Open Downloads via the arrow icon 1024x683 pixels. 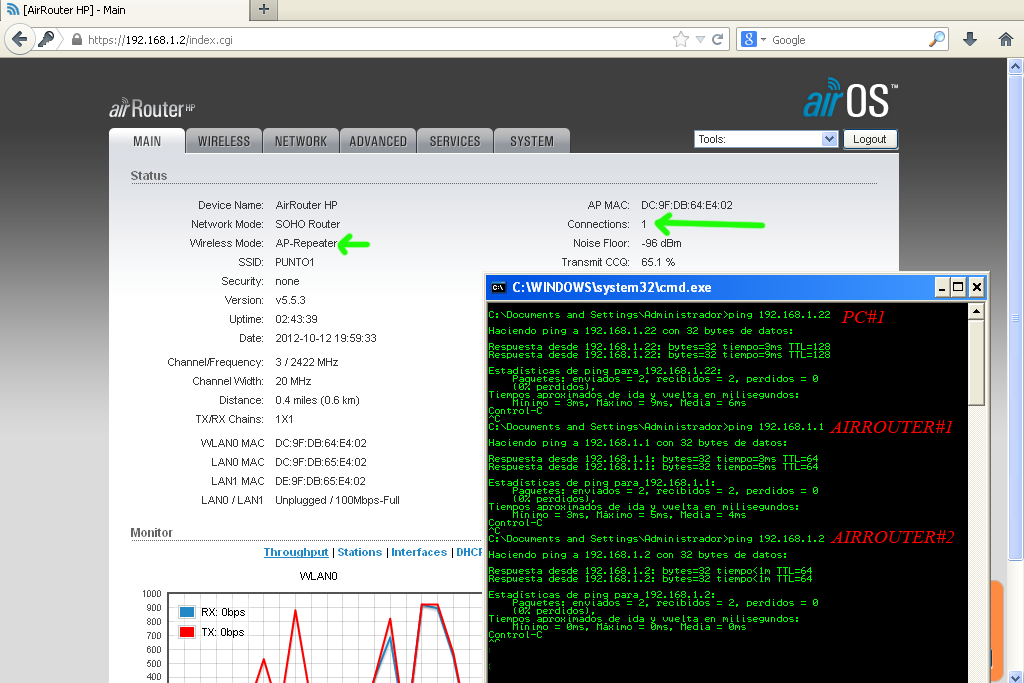click(x=969, y=39)
